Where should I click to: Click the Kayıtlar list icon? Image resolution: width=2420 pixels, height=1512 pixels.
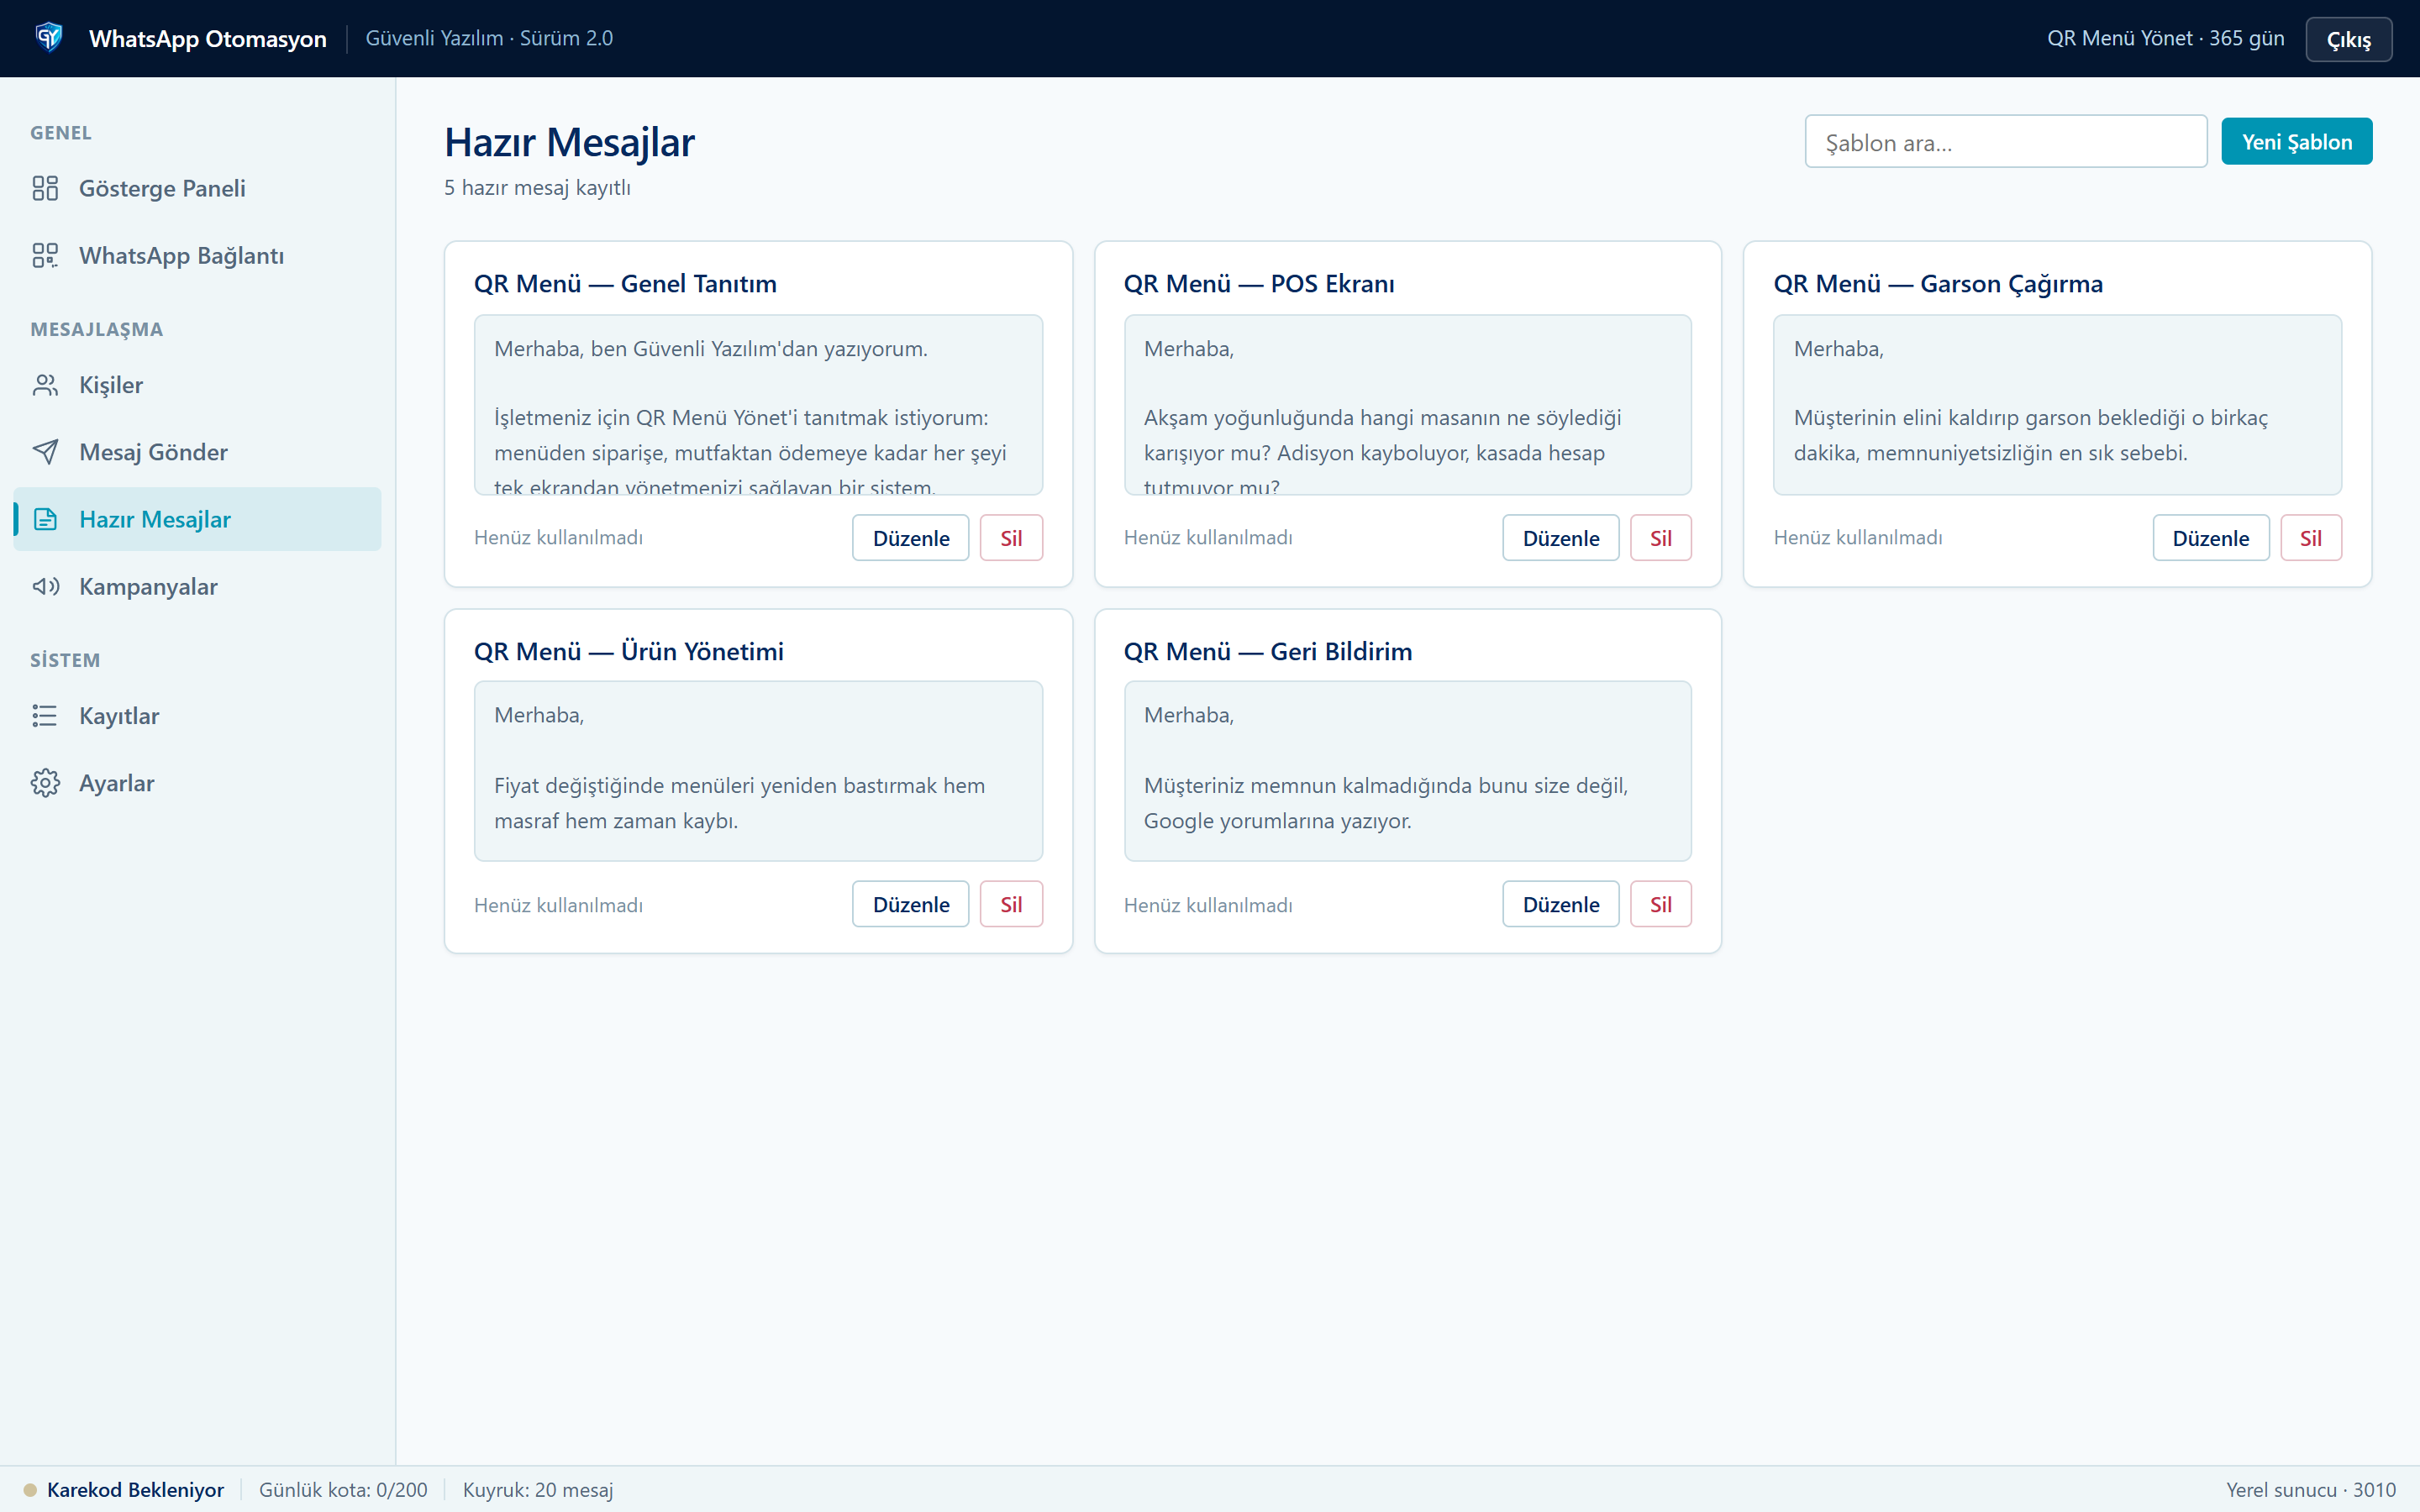tap(45, 716)
